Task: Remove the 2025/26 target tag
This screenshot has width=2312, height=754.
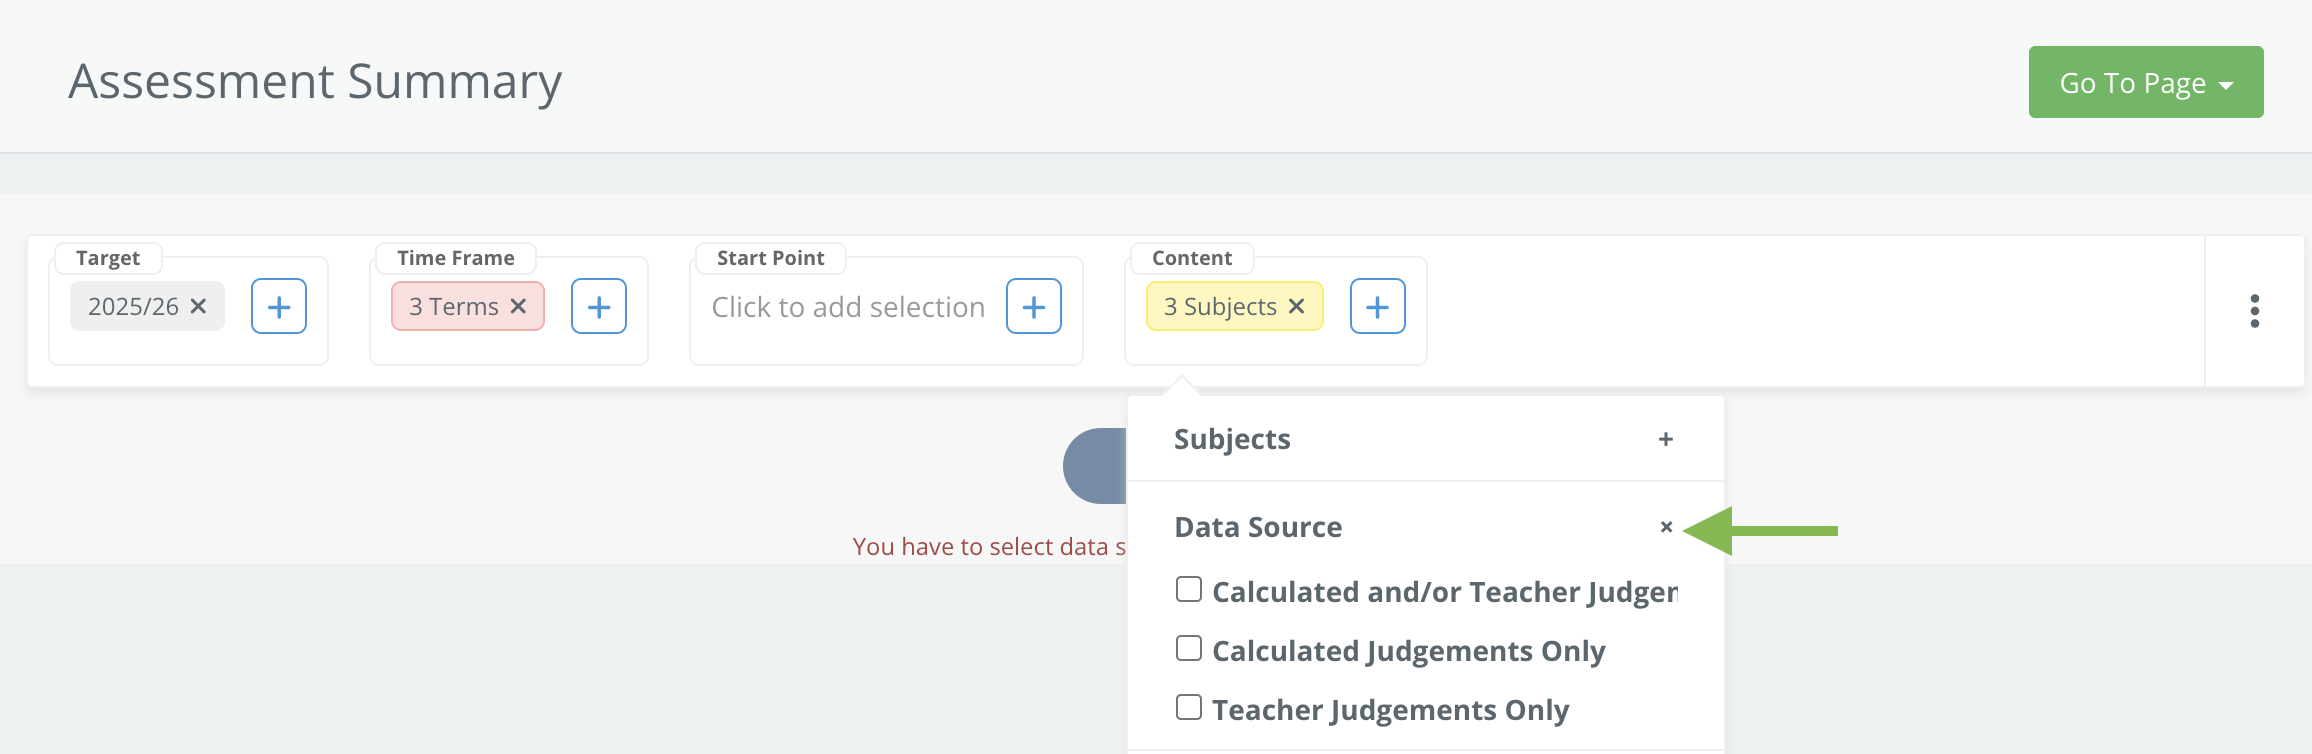Action: click(198, 306)
